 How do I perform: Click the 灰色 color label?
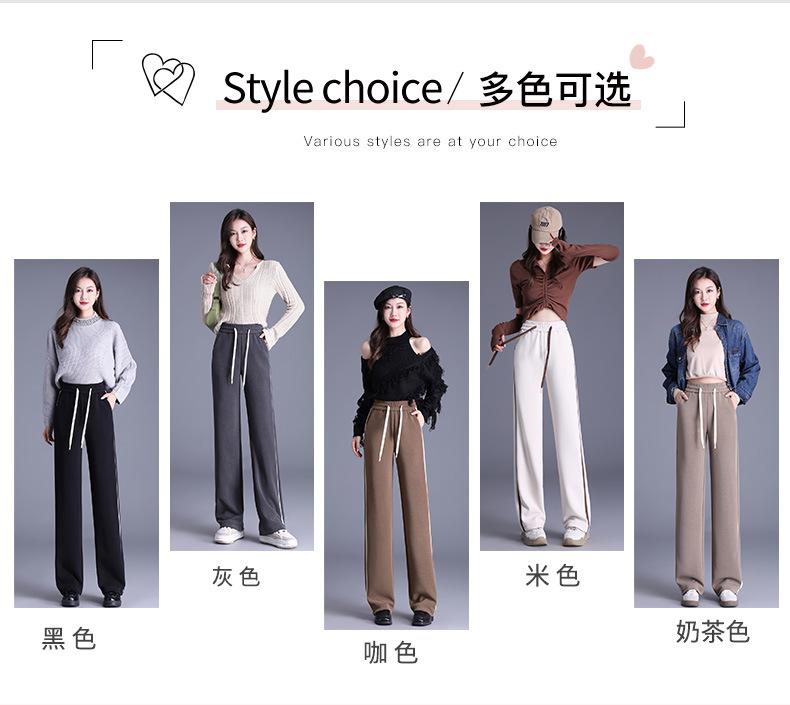236,576
